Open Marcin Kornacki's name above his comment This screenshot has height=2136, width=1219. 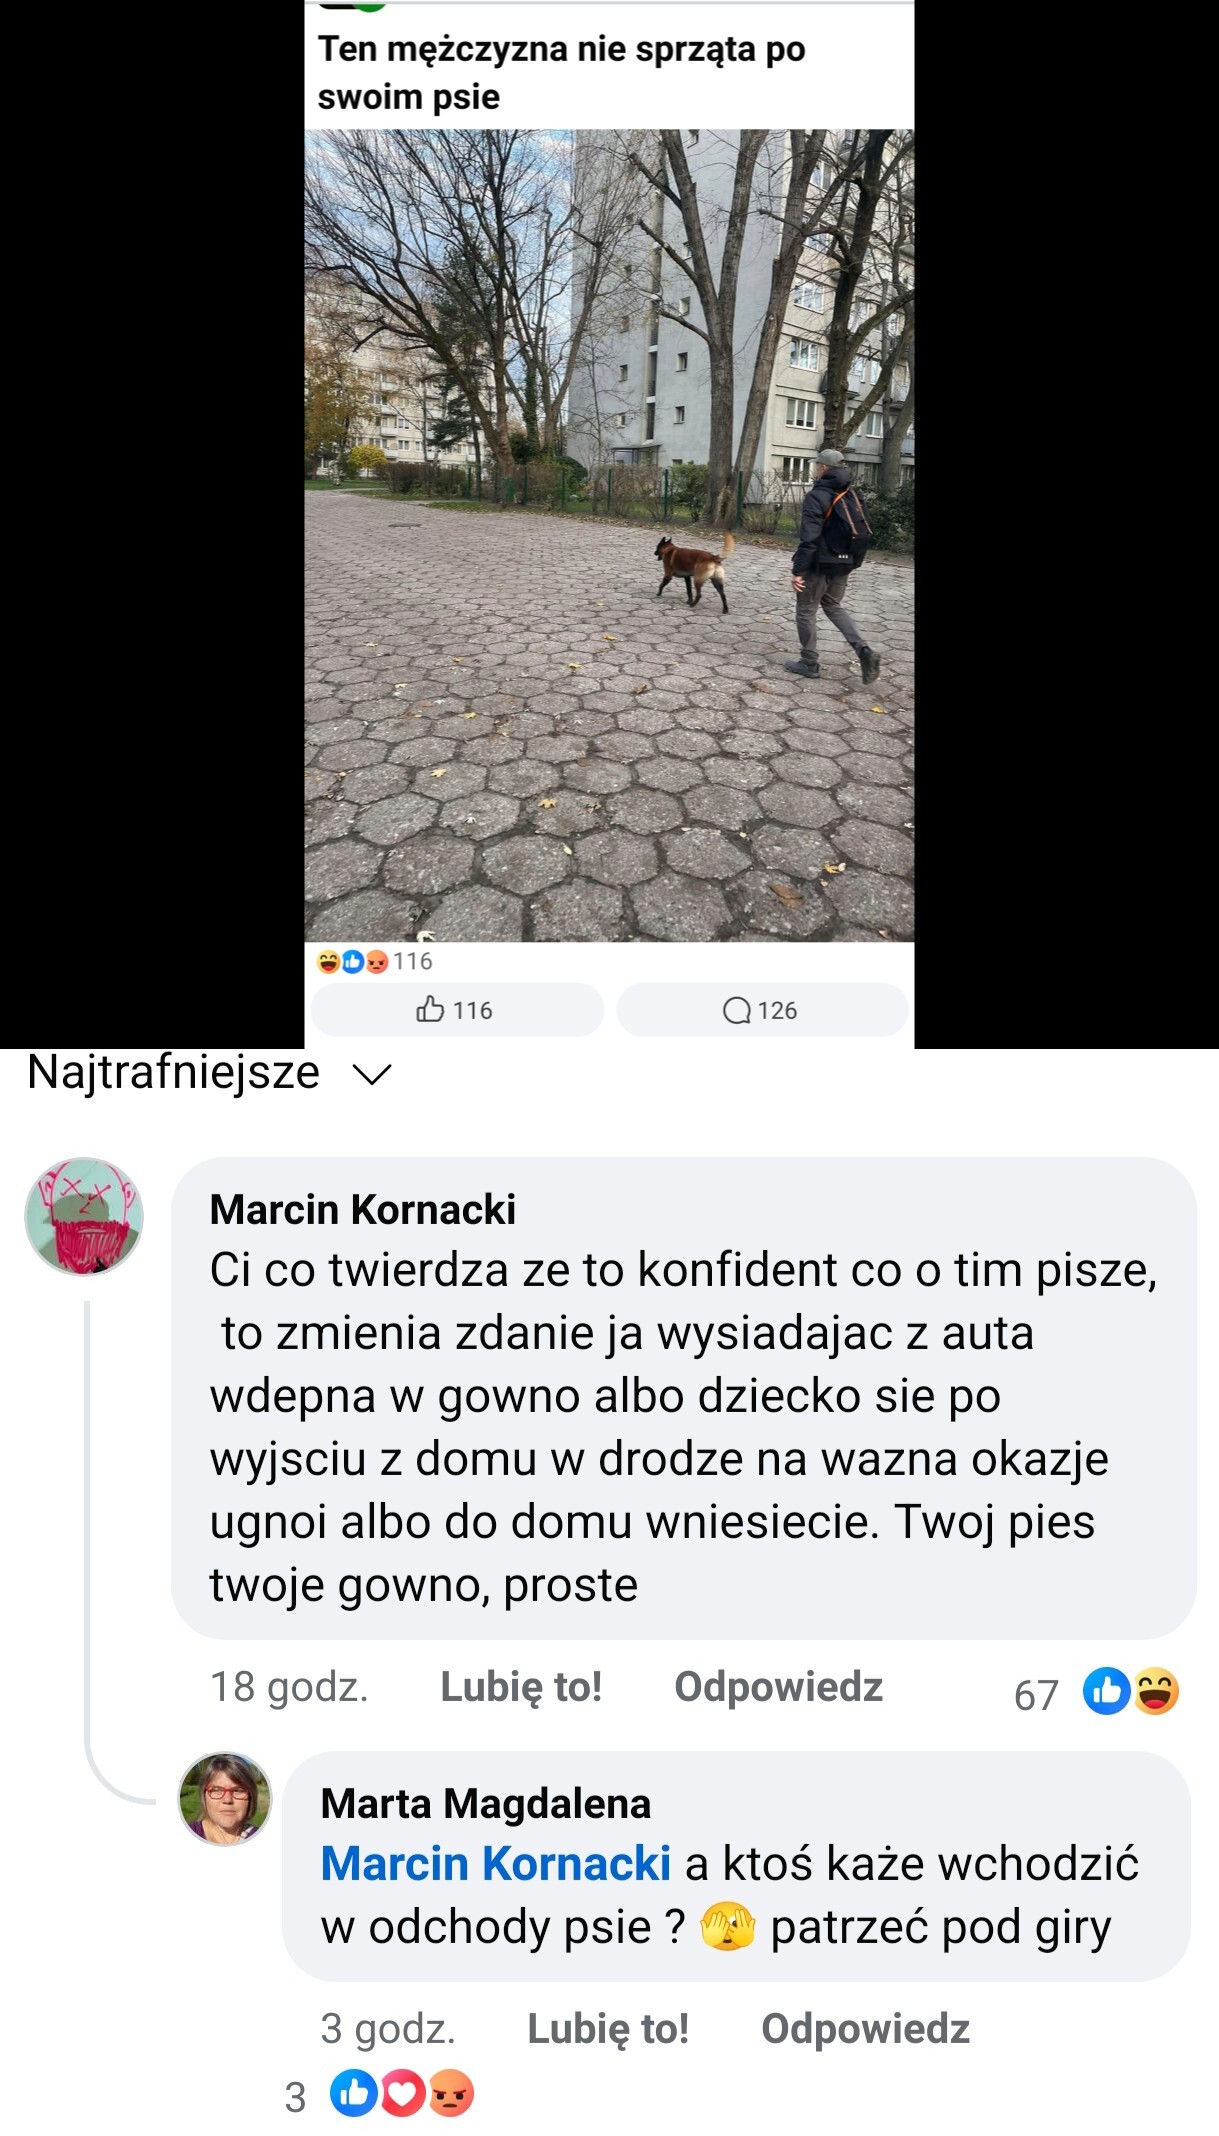363,1209
